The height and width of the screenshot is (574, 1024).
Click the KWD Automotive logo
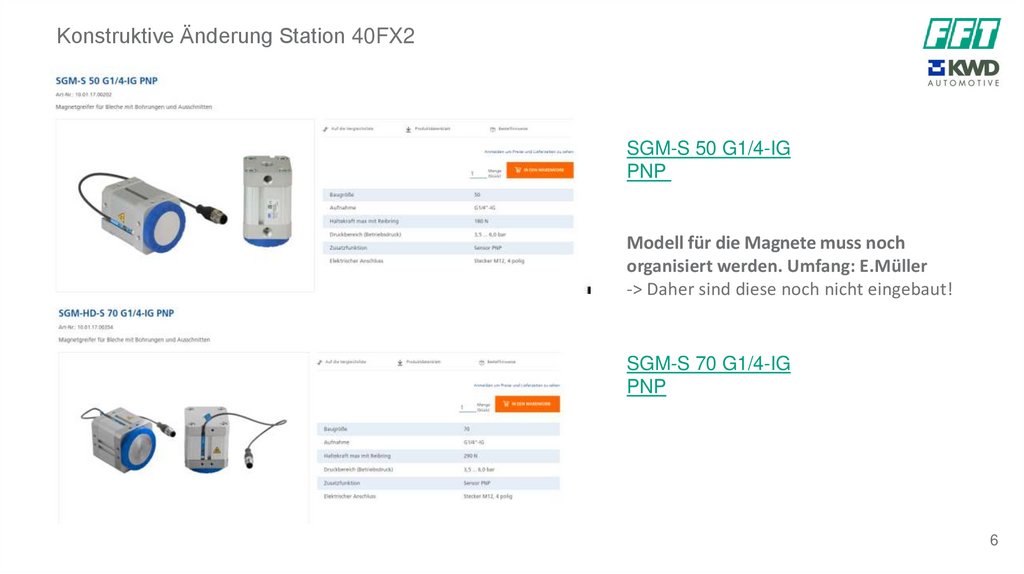pyautogui.click(x=963, y=72)
